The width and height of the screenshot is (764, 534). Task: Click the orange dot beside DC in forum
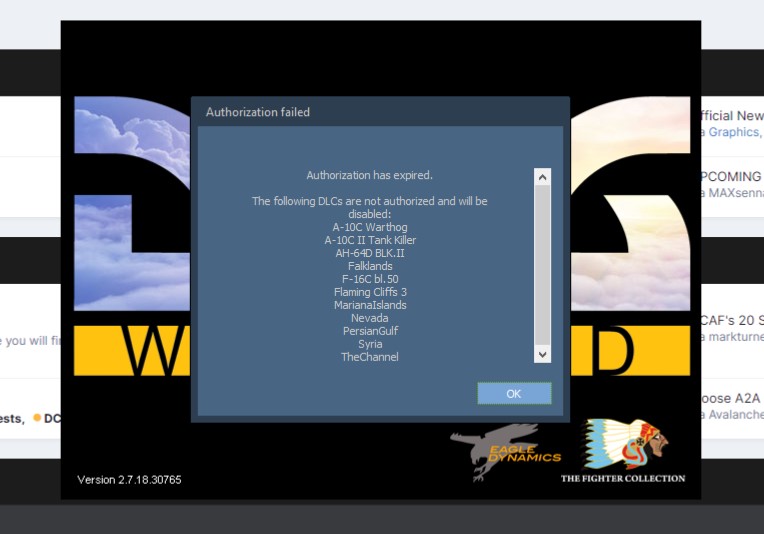click(x=37, y=418)
